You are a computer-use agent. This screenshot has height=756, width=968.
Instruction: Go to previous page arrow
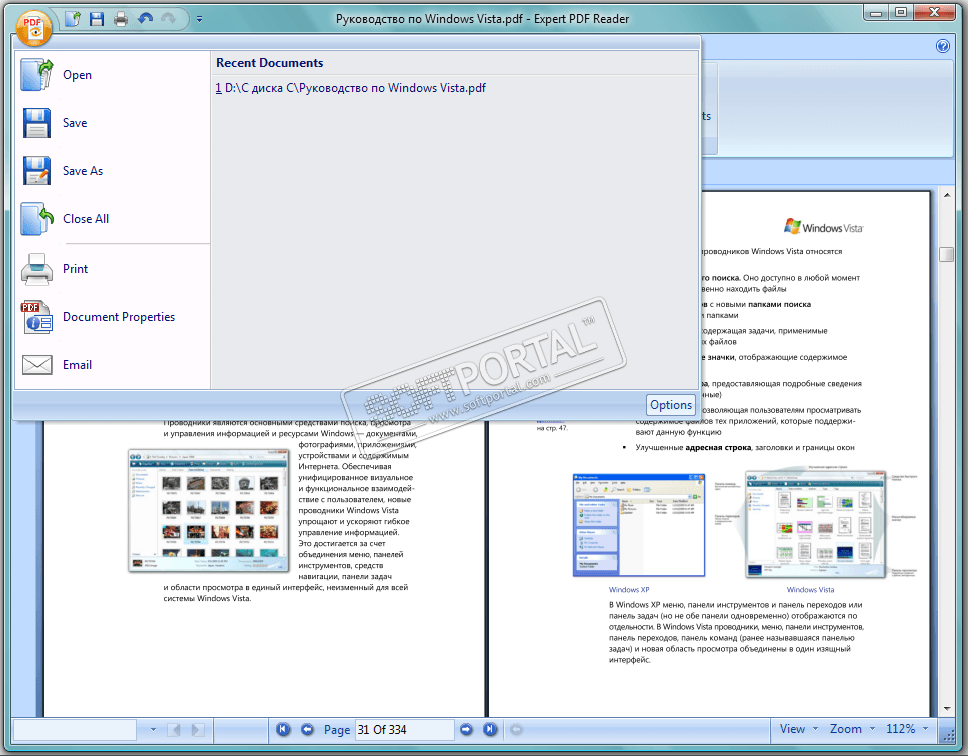(307, 729)
